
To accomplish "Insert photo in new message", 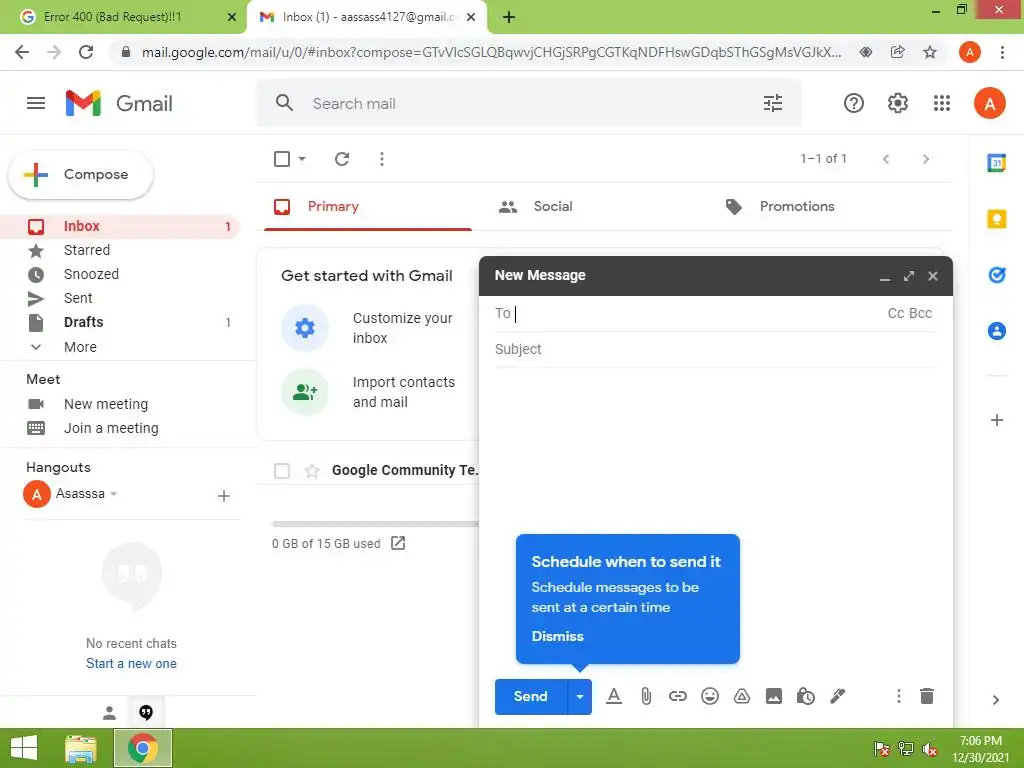I will coord(774,696).
